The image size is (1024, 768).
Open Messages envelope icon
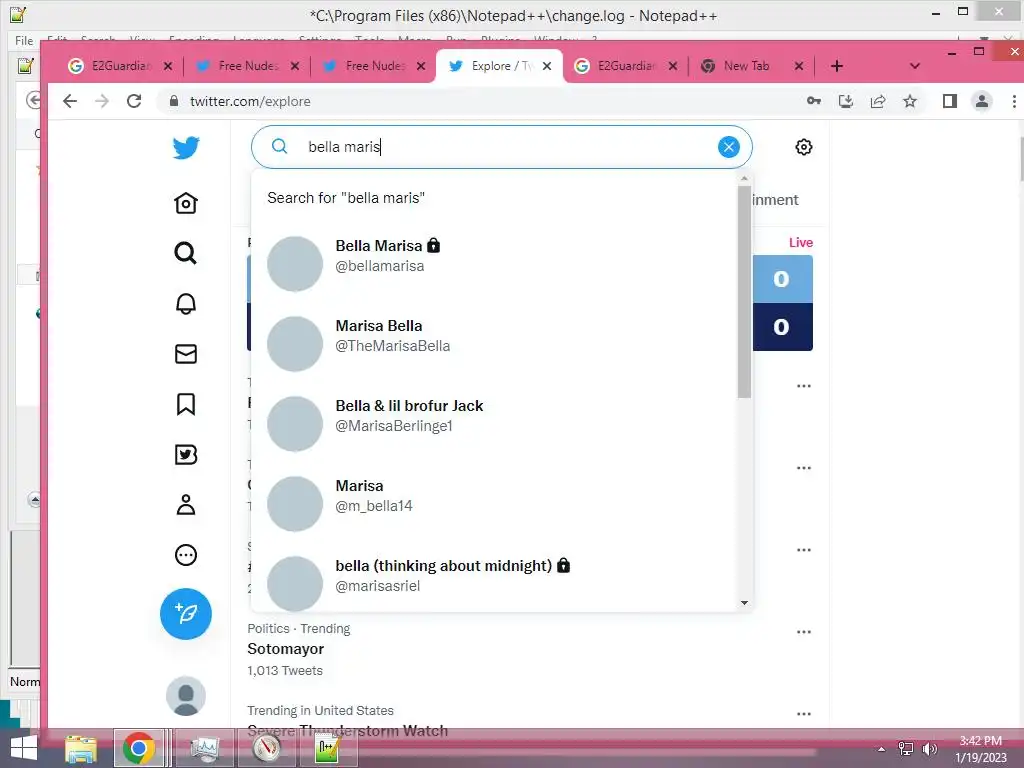186,354
